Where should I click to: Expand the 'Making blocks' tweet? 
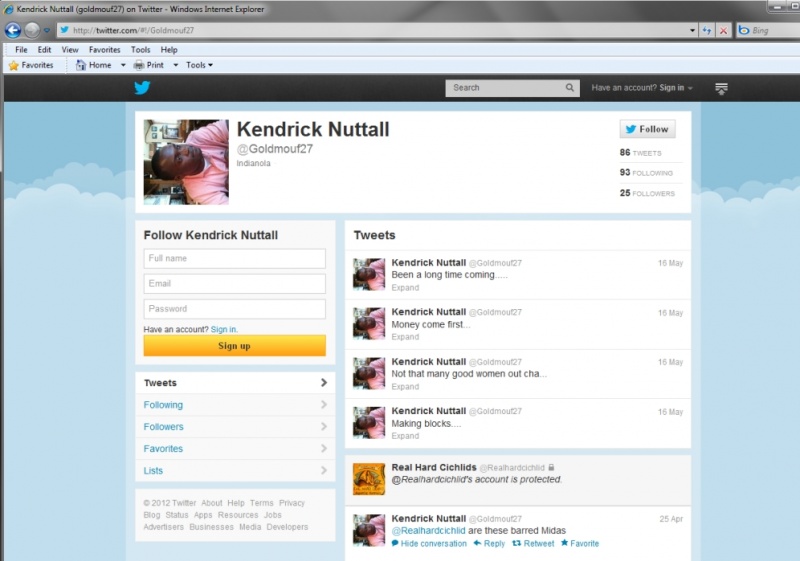405,436
